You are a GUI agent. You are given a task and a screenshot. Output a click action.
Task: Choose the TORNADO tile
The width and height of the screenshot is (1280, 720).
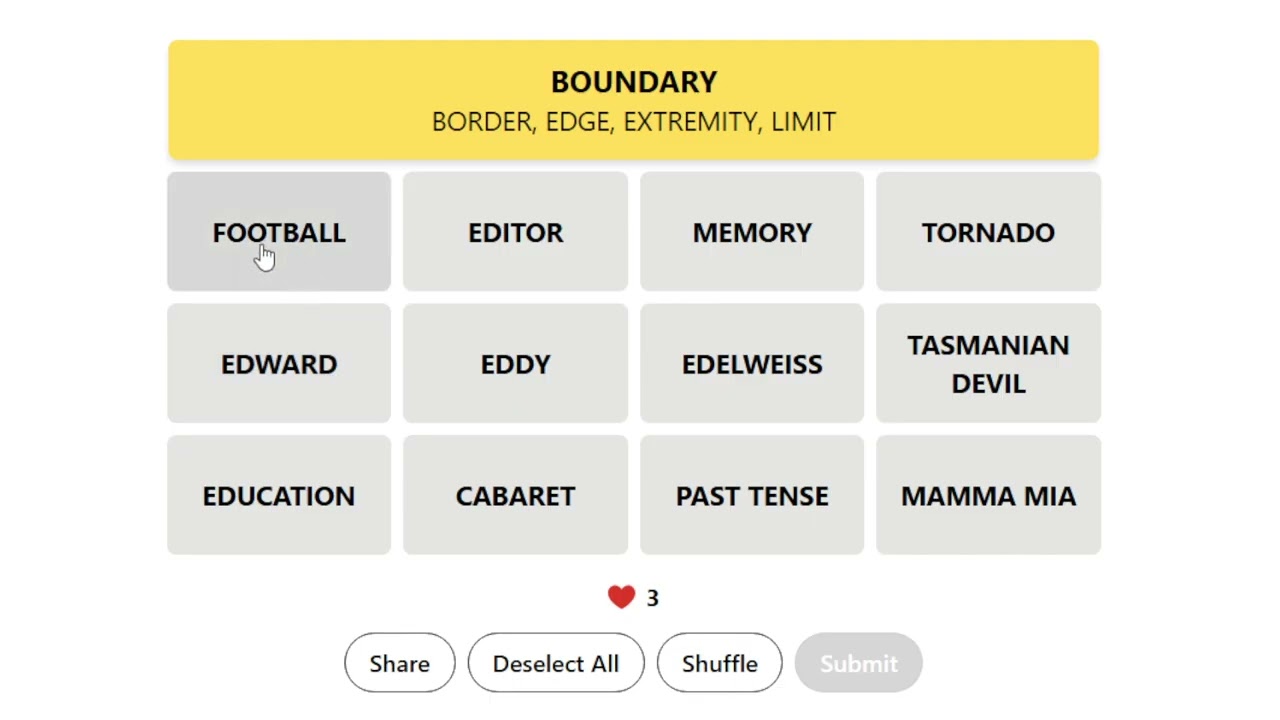point(988,232)
